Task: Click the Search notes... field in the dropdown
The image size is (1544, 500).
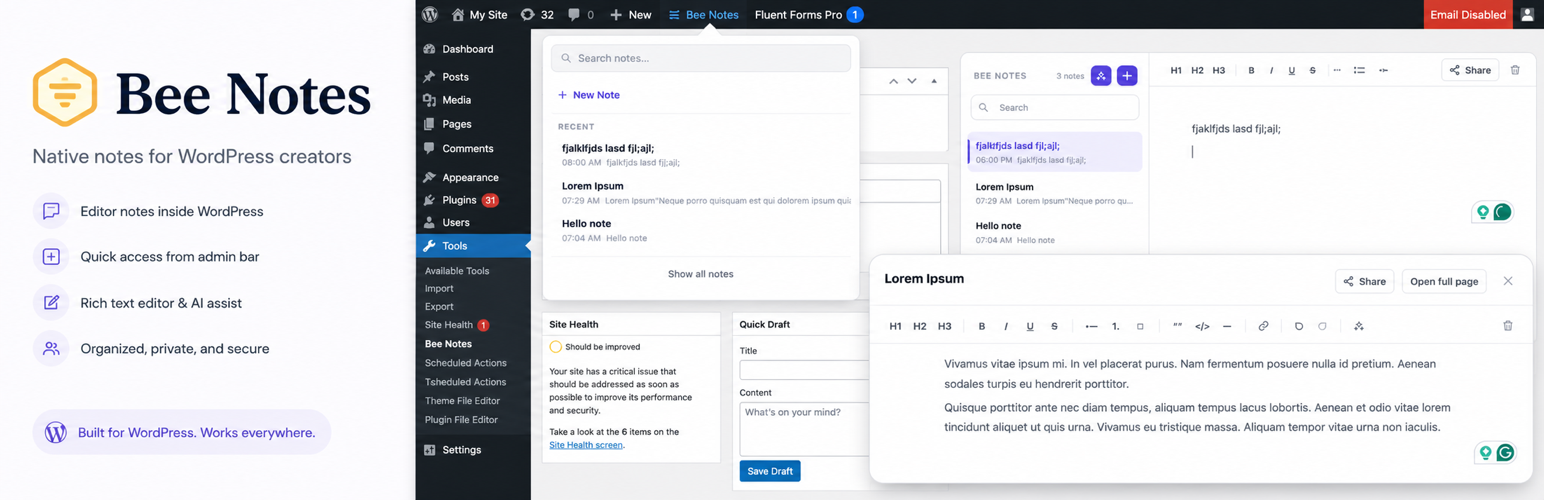Action: [x=701, y=58]
